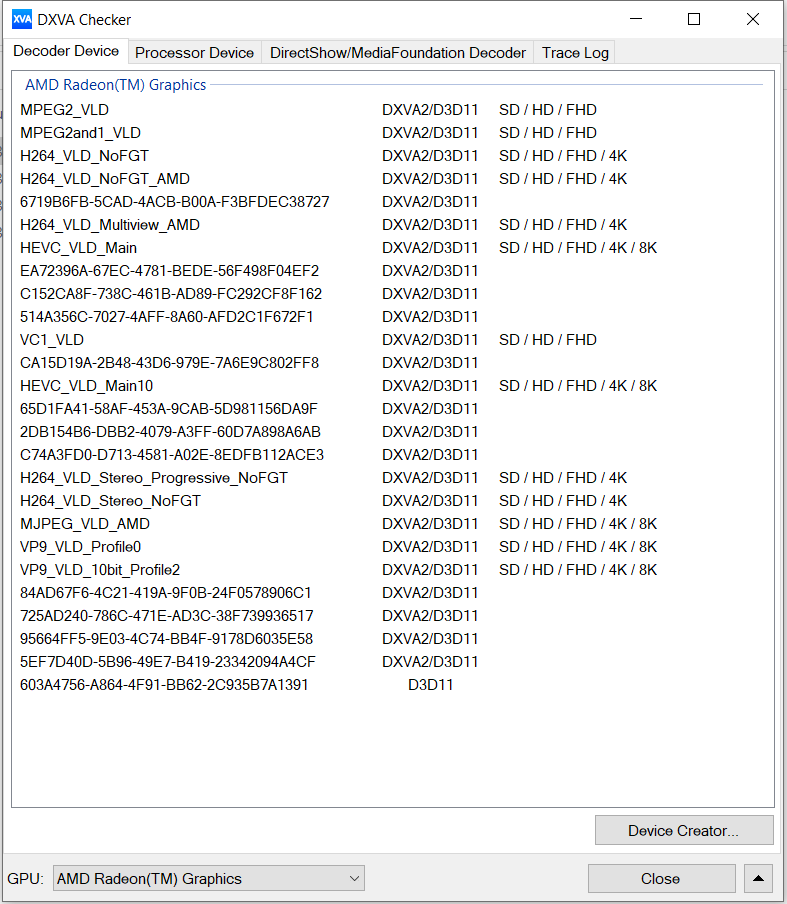Switch to the Trace Log tab
The width and height of the screenshot is (787, 904).
coord(575,53)
